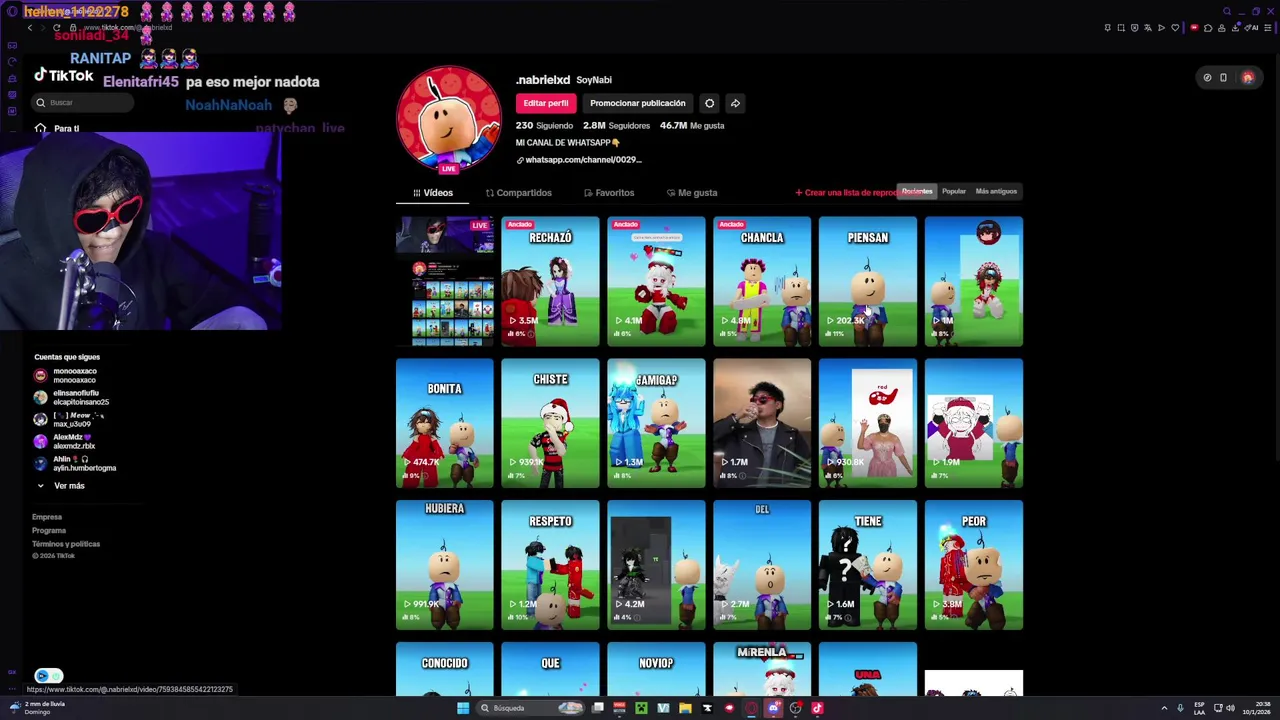1280x720 pixels.
Task: Select the Popular sort option
Action: [x=954, y=191]
